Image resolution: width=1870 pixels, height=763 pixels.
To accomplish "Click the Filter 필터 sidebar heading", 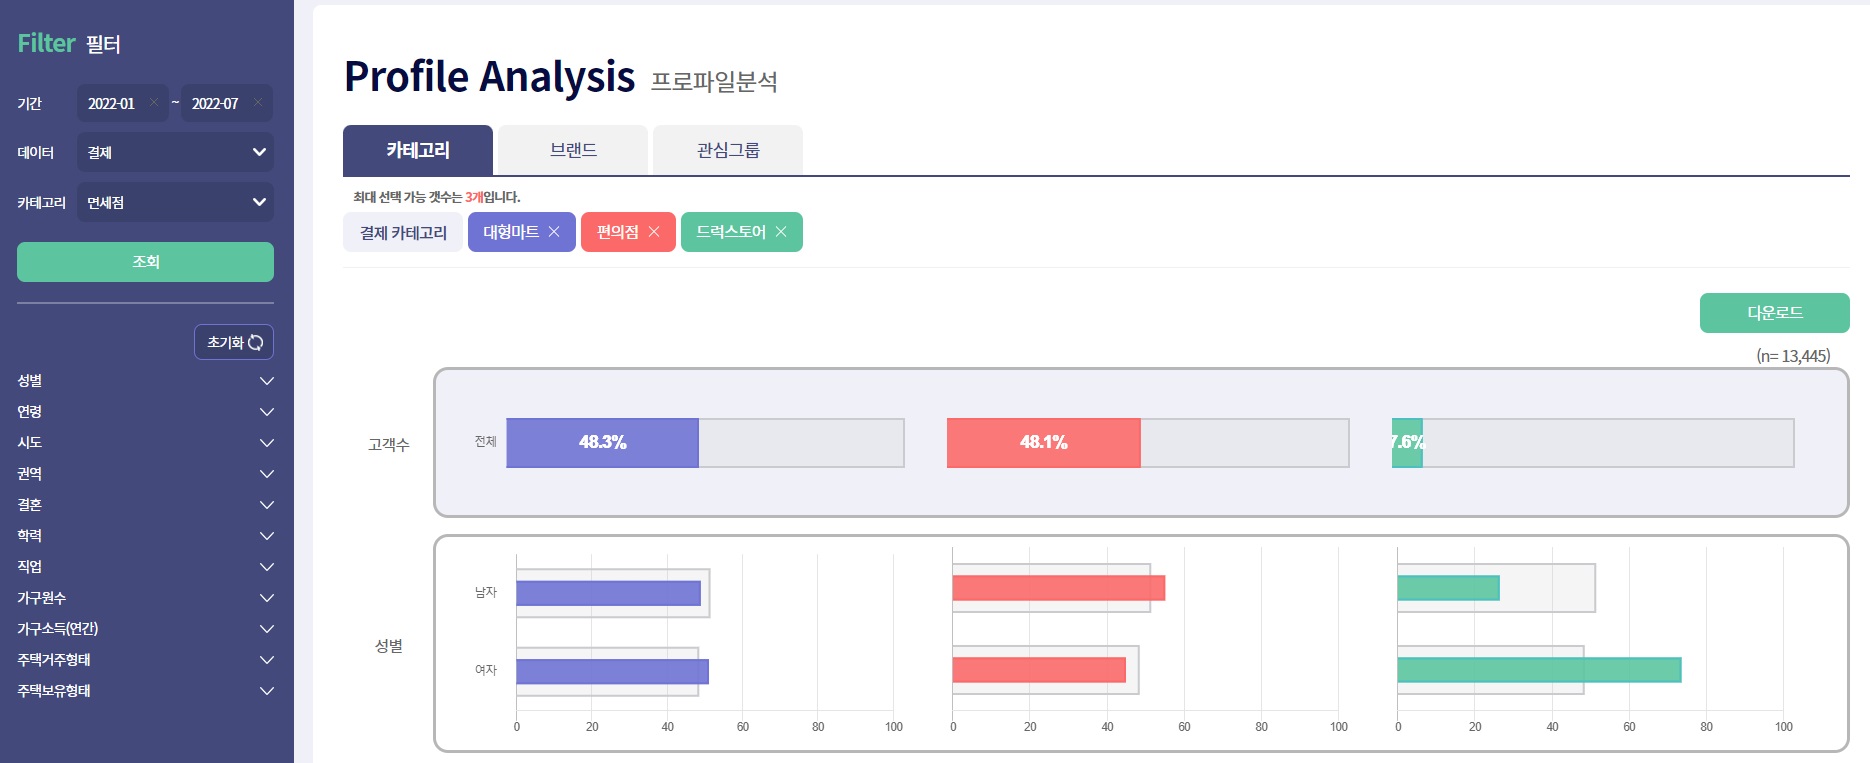I will (x=69, y=43).
